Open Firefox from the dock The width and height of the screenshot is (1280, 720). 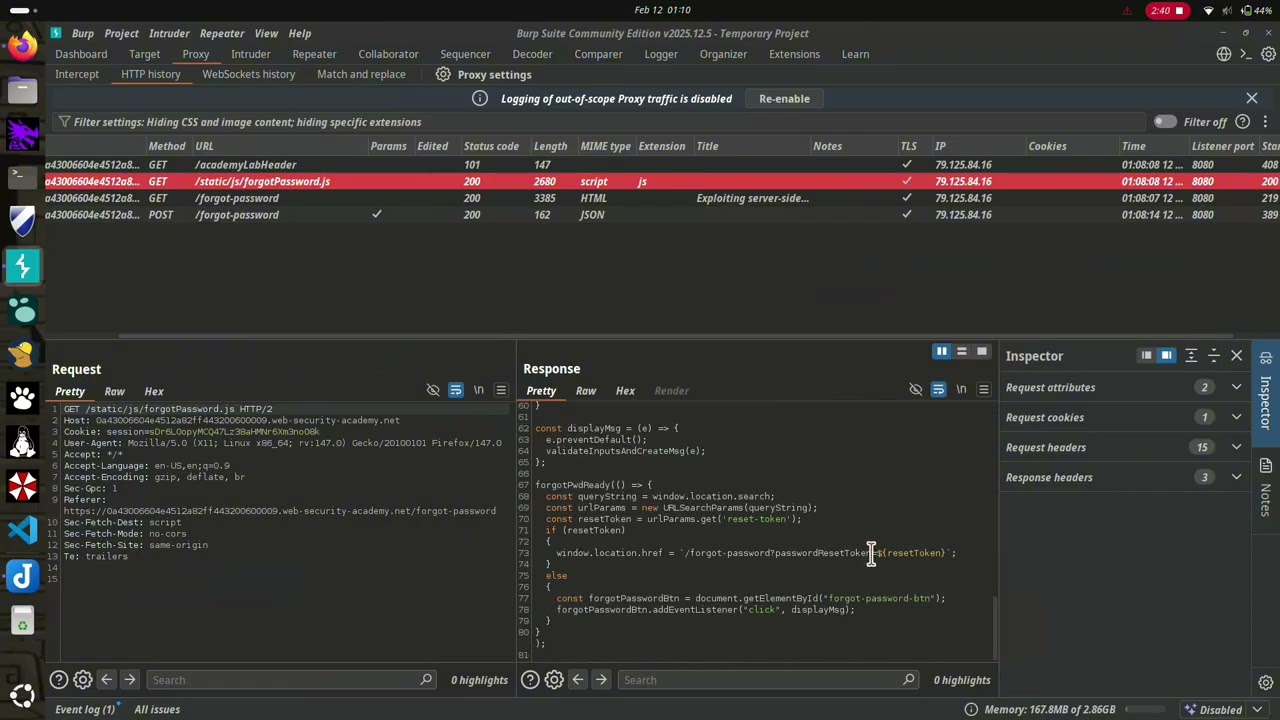(x=22, y=45)
